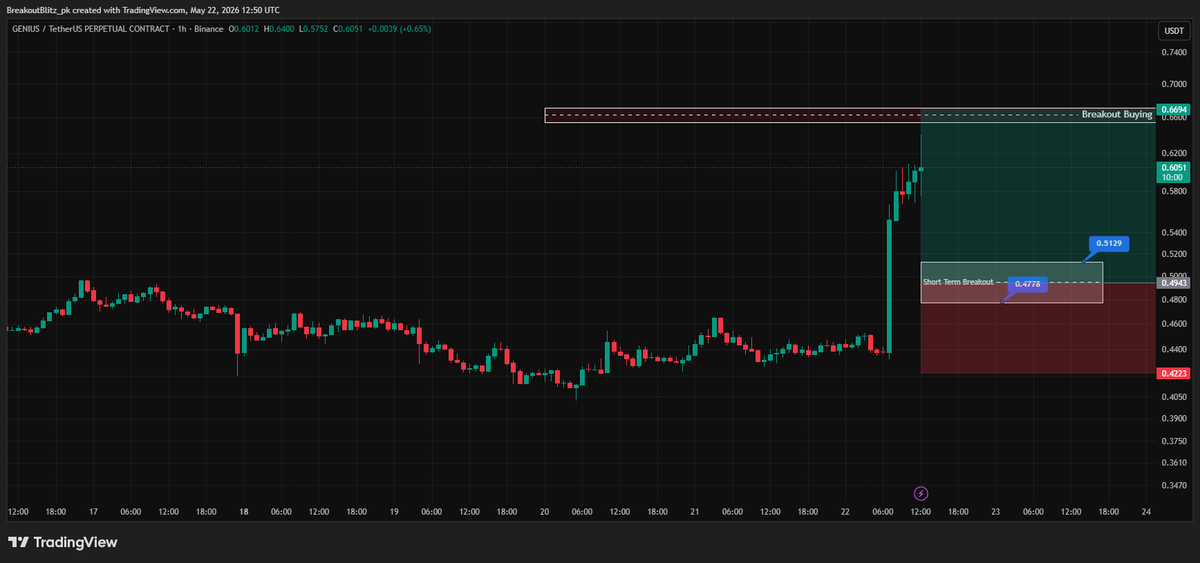The image size is (1200, 563).
Task: Click the 0.4050 price axis tick
Action: coord(1173,397)
